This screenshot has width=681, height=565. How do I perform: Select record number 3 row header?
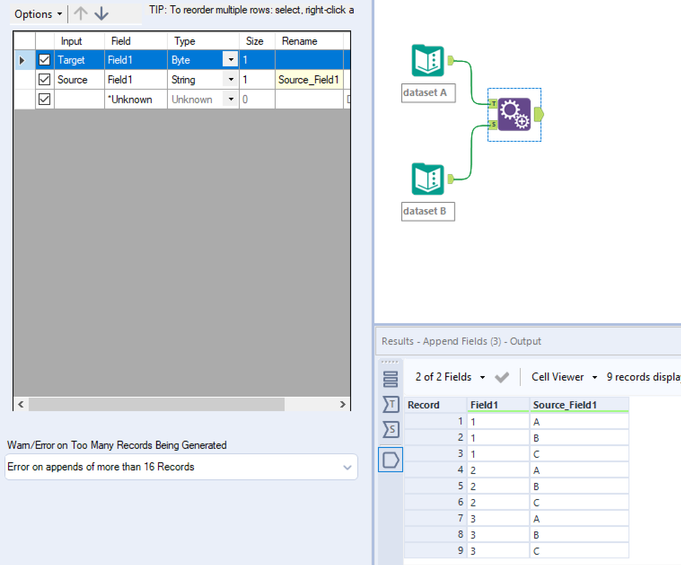(x=436, y=454)
